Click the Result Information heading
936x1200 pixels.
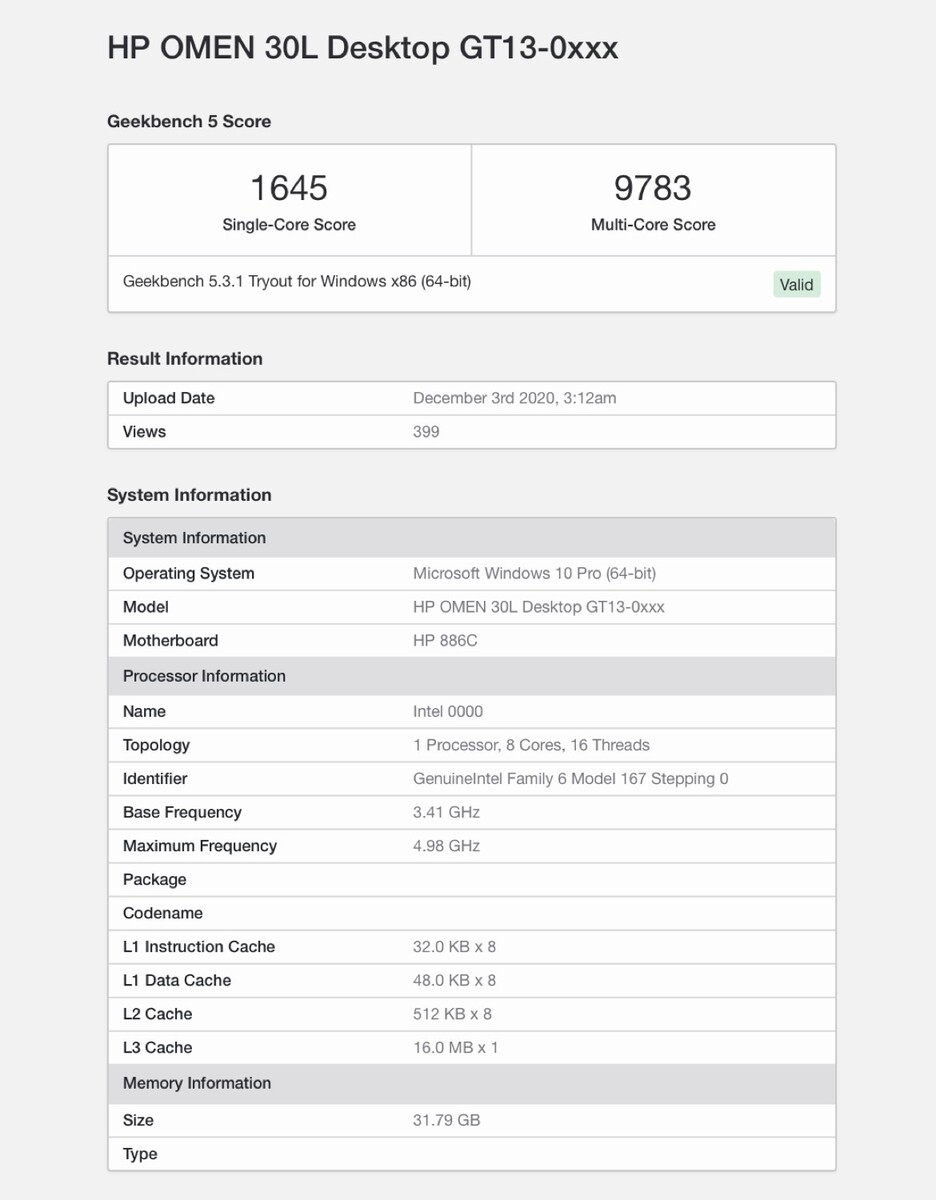pos(185,358)
